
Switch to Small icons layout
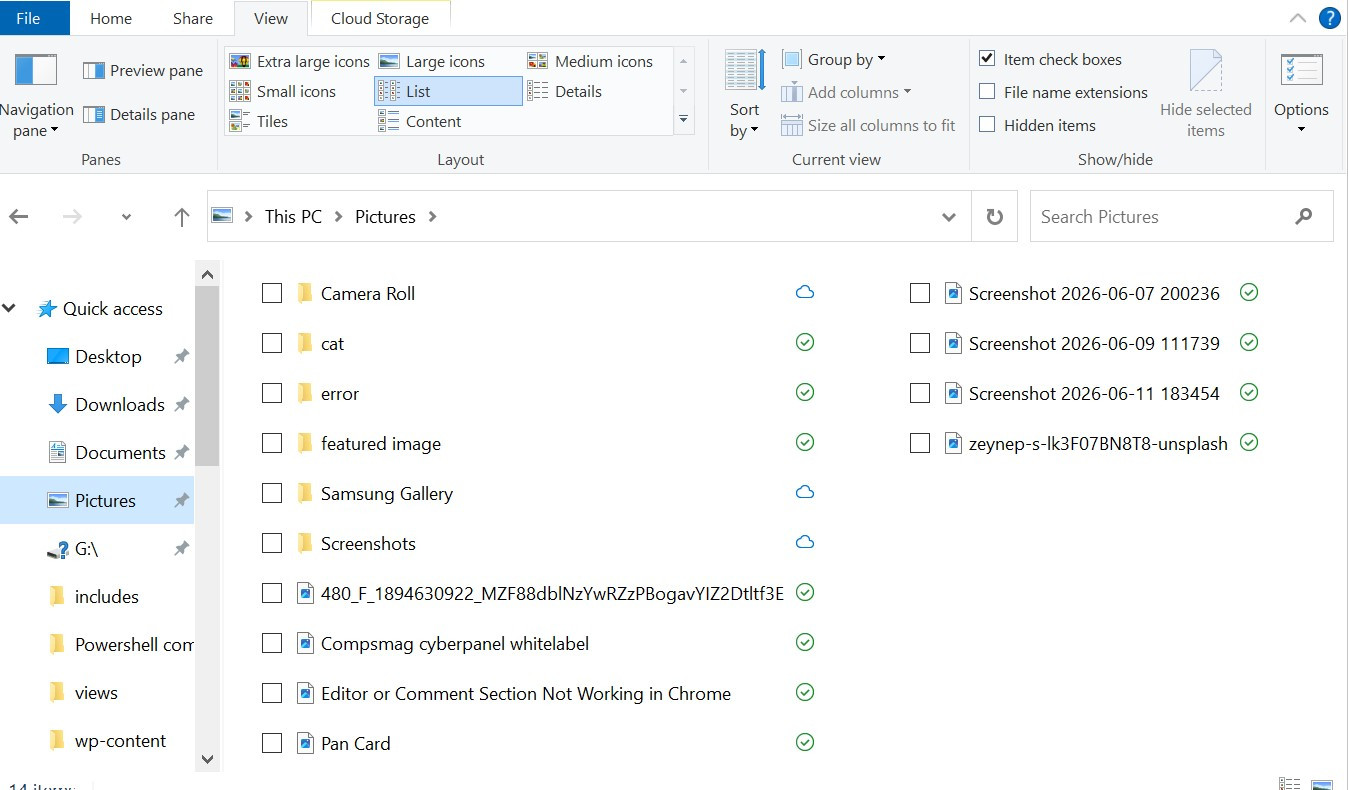tap(283, 91)
